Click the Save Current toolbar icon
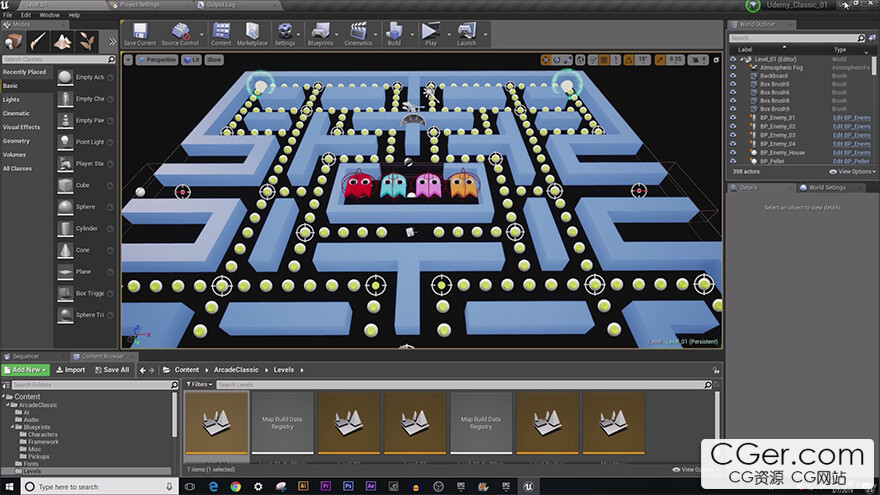880x495 pixels. click(140, 34)
